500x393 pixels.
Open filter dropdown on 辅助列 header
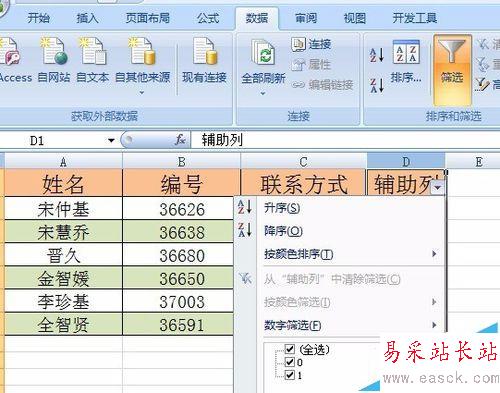(437, 188)
